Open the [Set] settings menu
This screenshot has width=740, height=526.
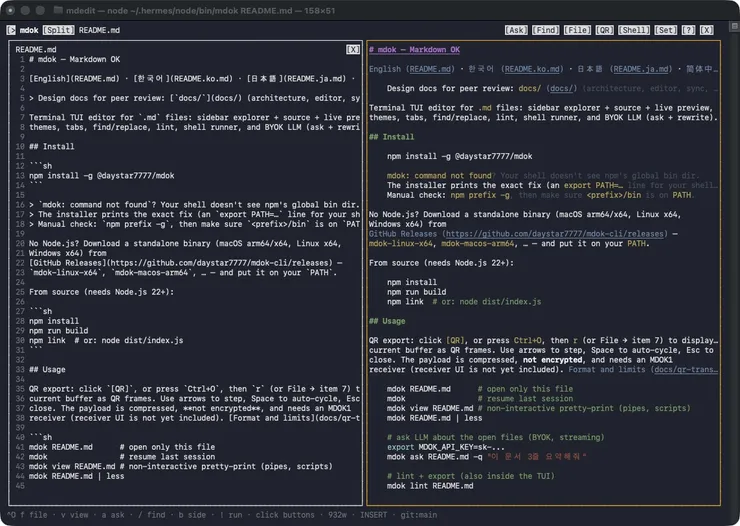point(665,30)
